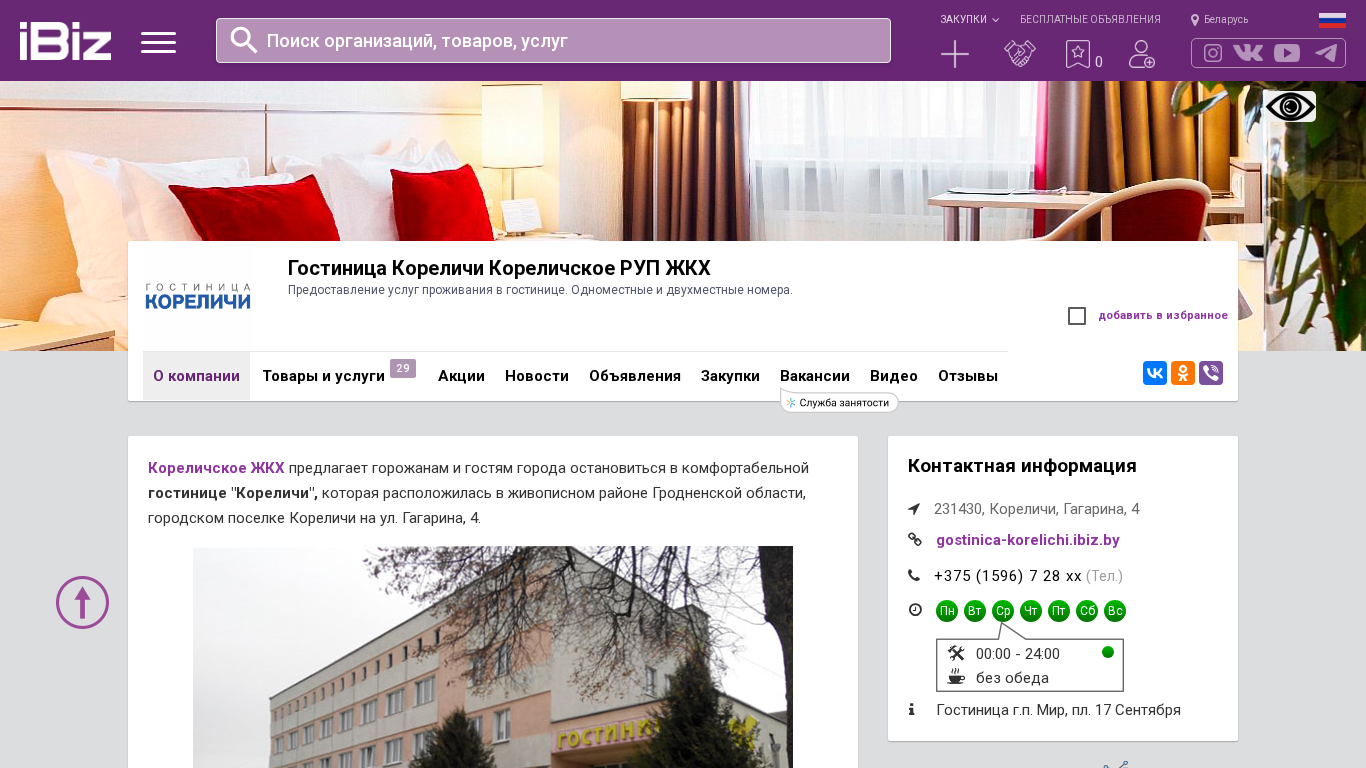Click the 00:00 - 24:00 working hours
The width and height of the screenshot is (1366, 768).
click(x=1018, y=654)
